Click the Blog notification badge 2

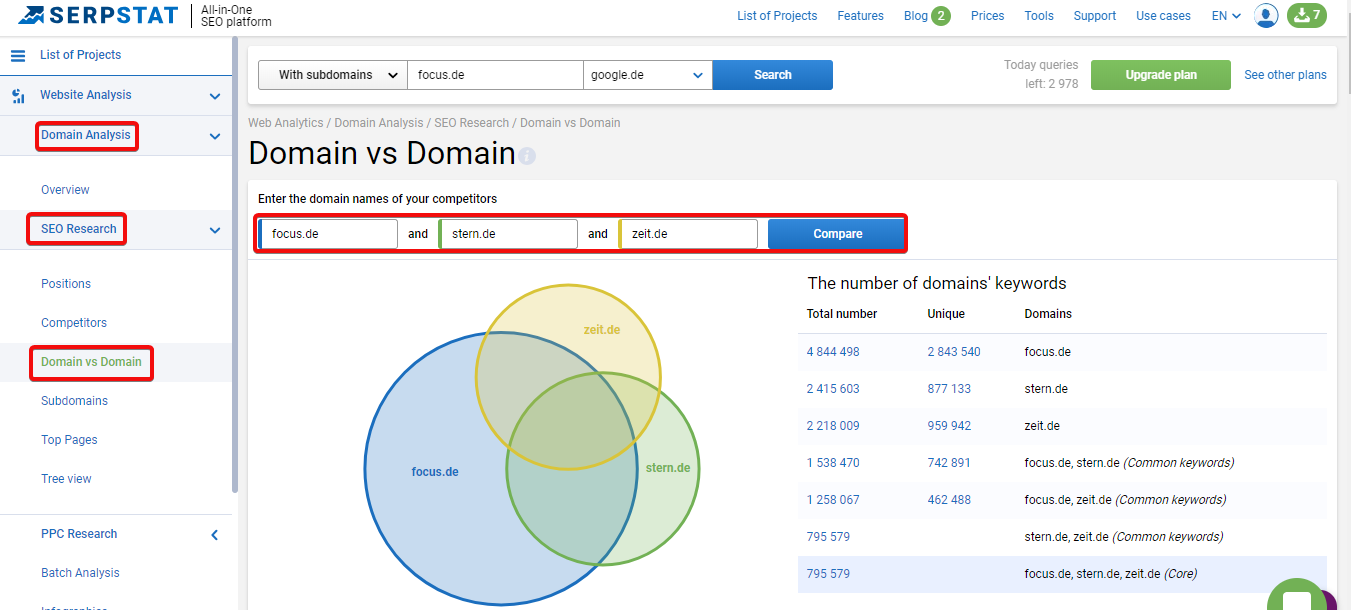[x=941, y=15]
